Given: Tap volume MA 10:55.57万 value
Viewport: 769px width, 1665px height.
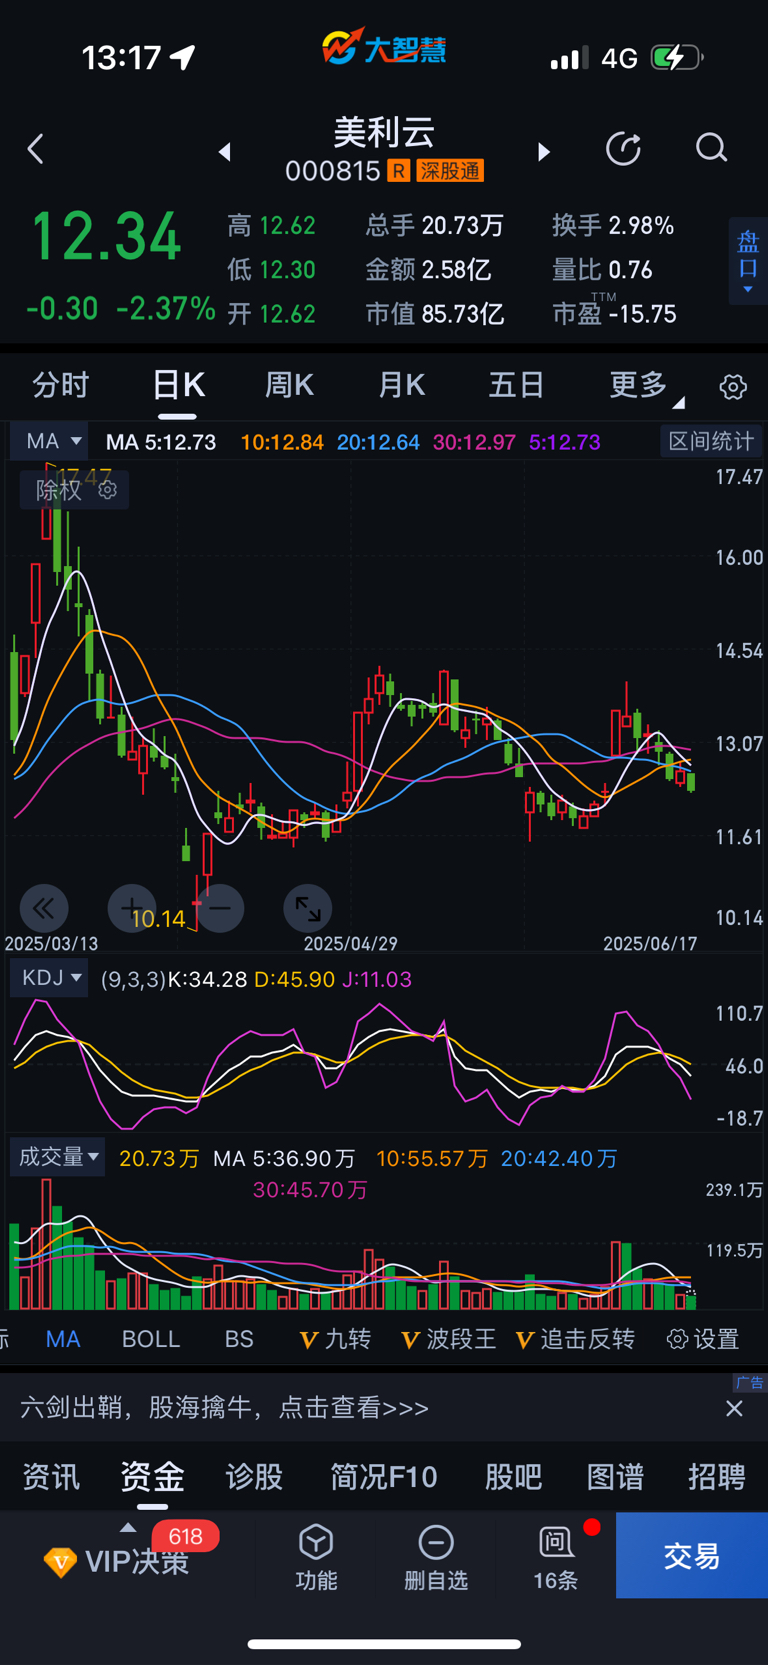Looking at the screenshot, I should tap(432, 1158).
